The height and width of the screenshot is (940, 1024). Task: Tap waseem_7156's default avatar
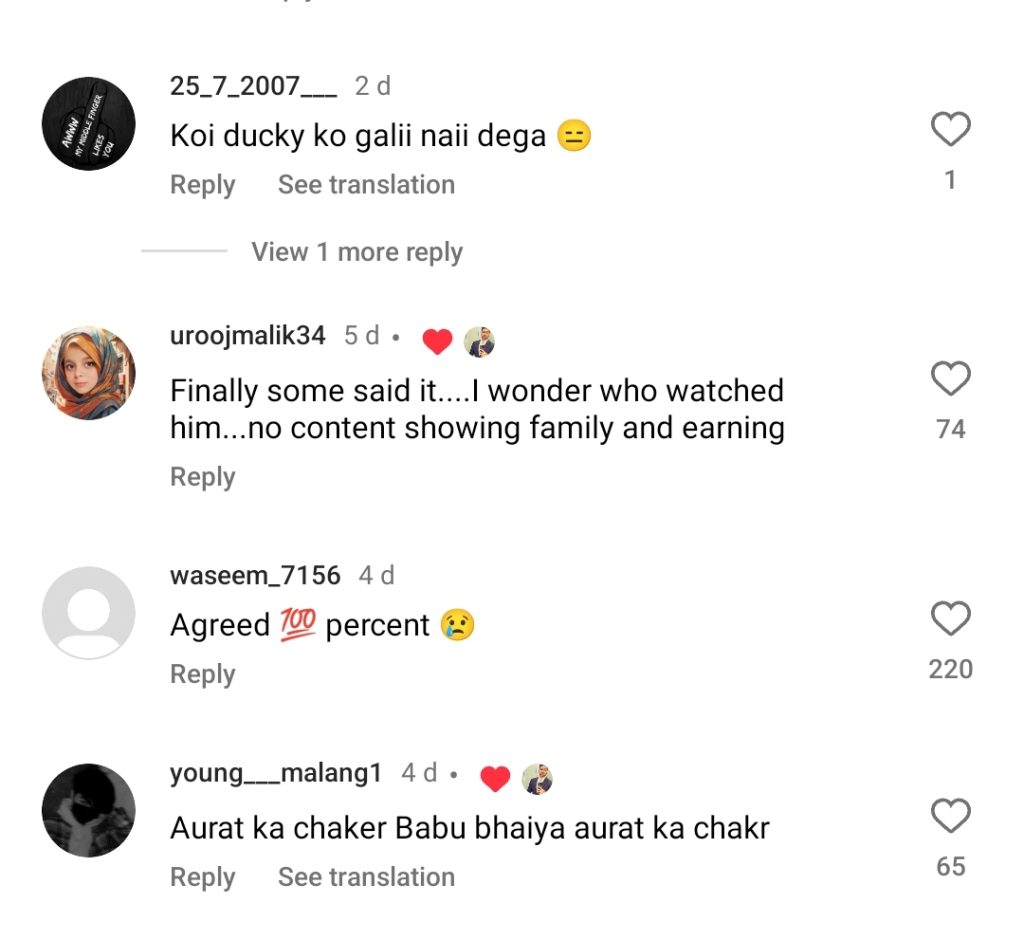pos(88,612)
